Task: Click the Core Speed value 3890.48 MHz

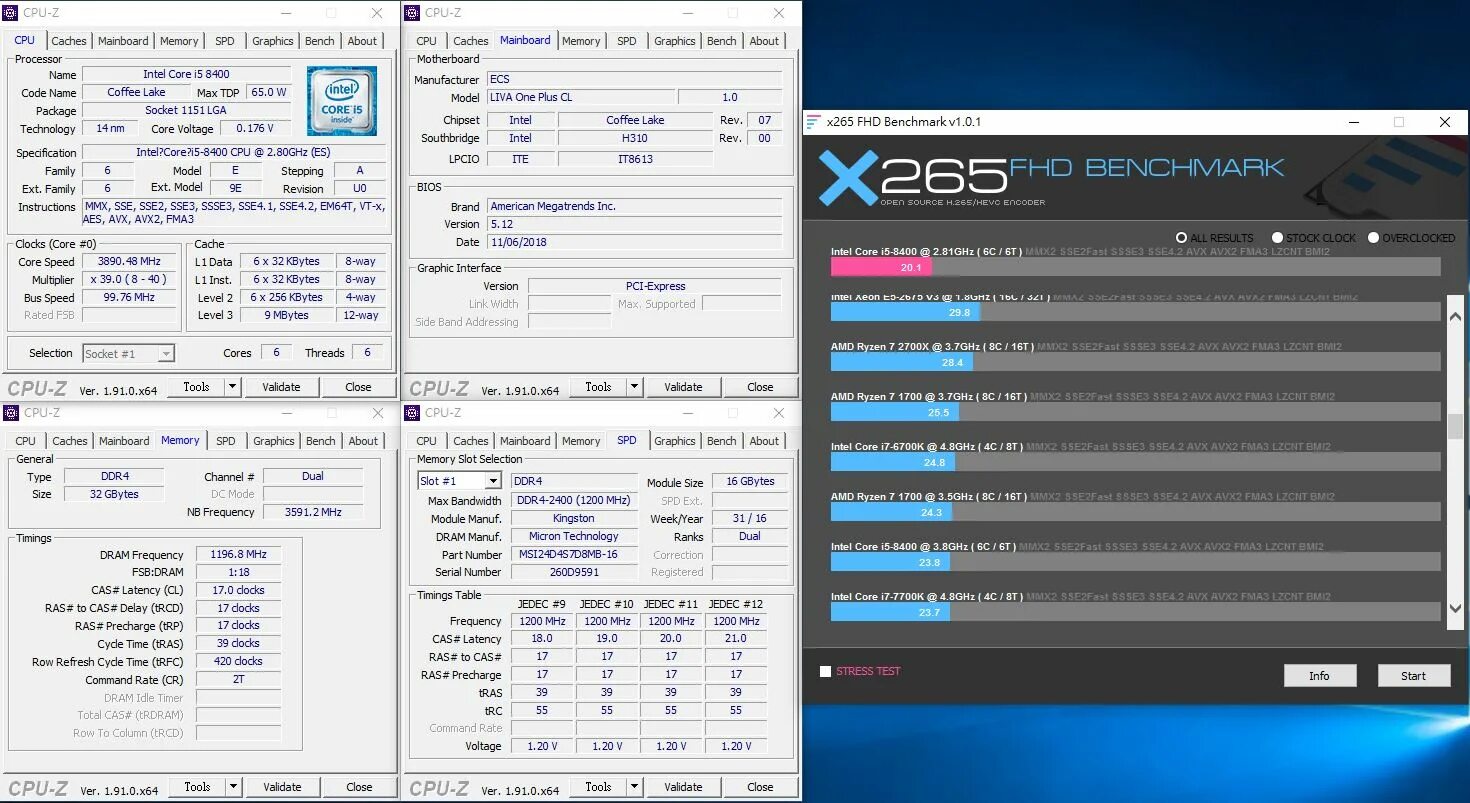Action: [x=129, y=262]
